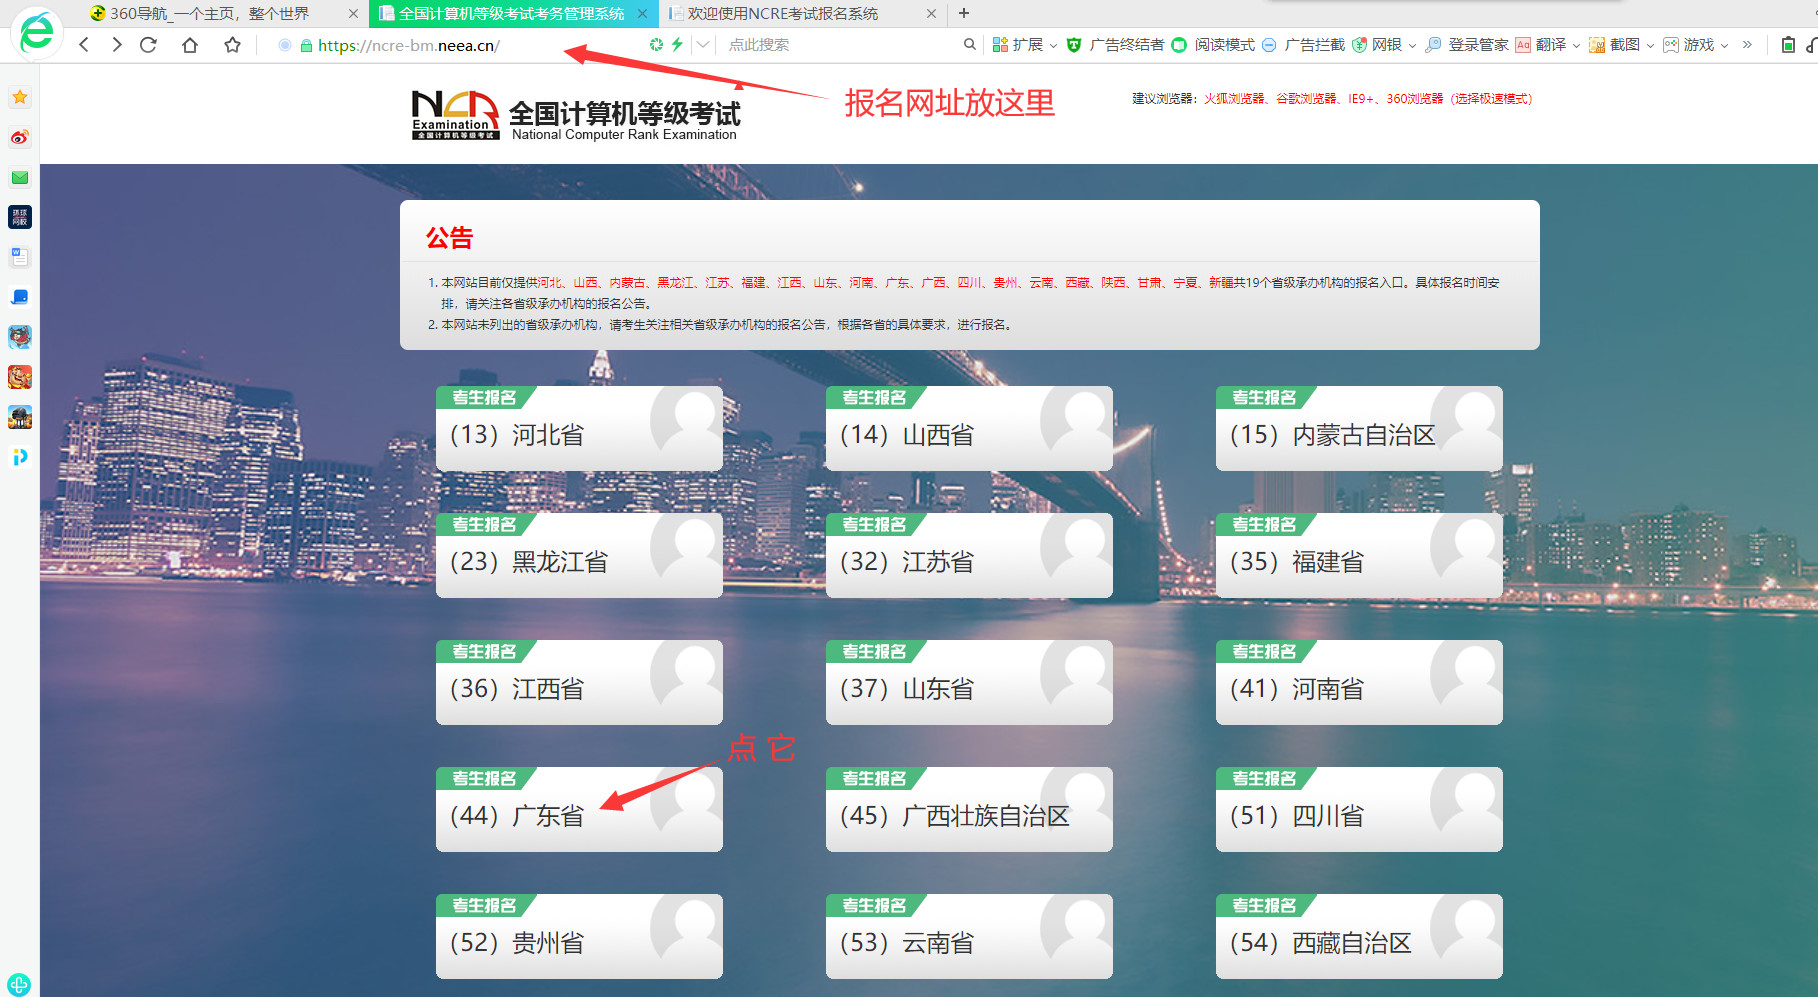Click the 登录管家 key icon
Screen dimensions: 1818x997
click(x=1434, y=45)
